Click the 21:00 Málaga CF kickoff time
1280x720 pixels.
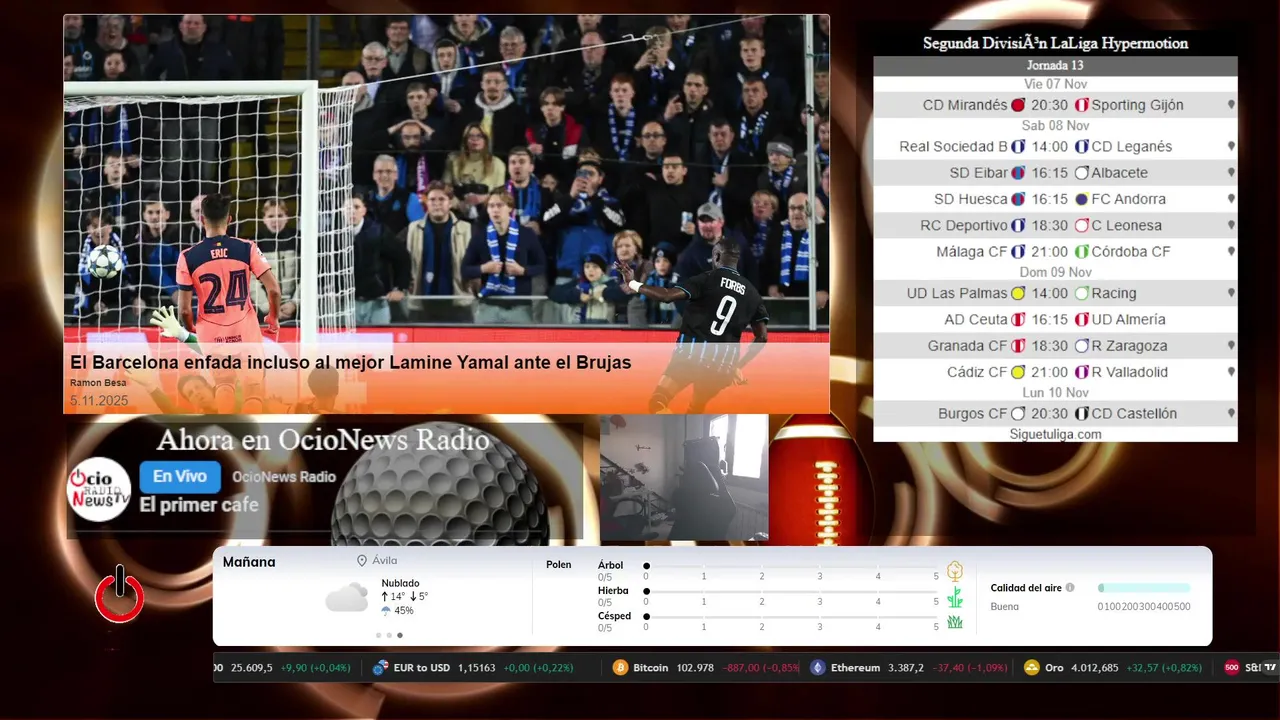click(x=1050, y=252)
